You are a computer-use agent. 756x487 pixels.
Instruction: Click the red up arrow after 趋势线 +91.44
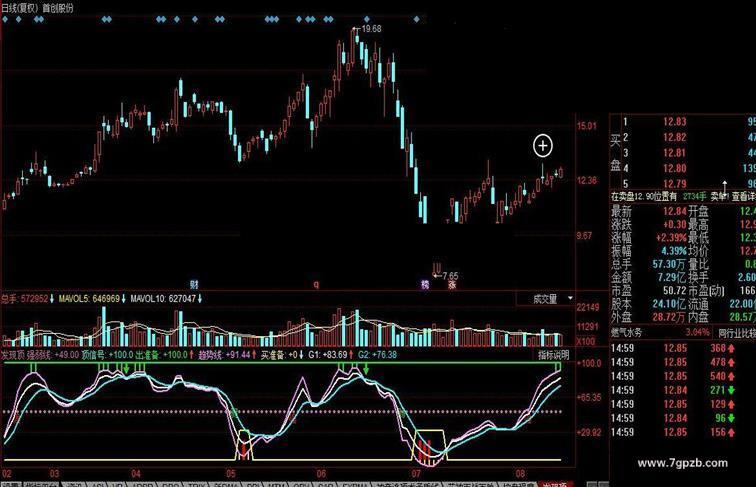tap(254, 355)
